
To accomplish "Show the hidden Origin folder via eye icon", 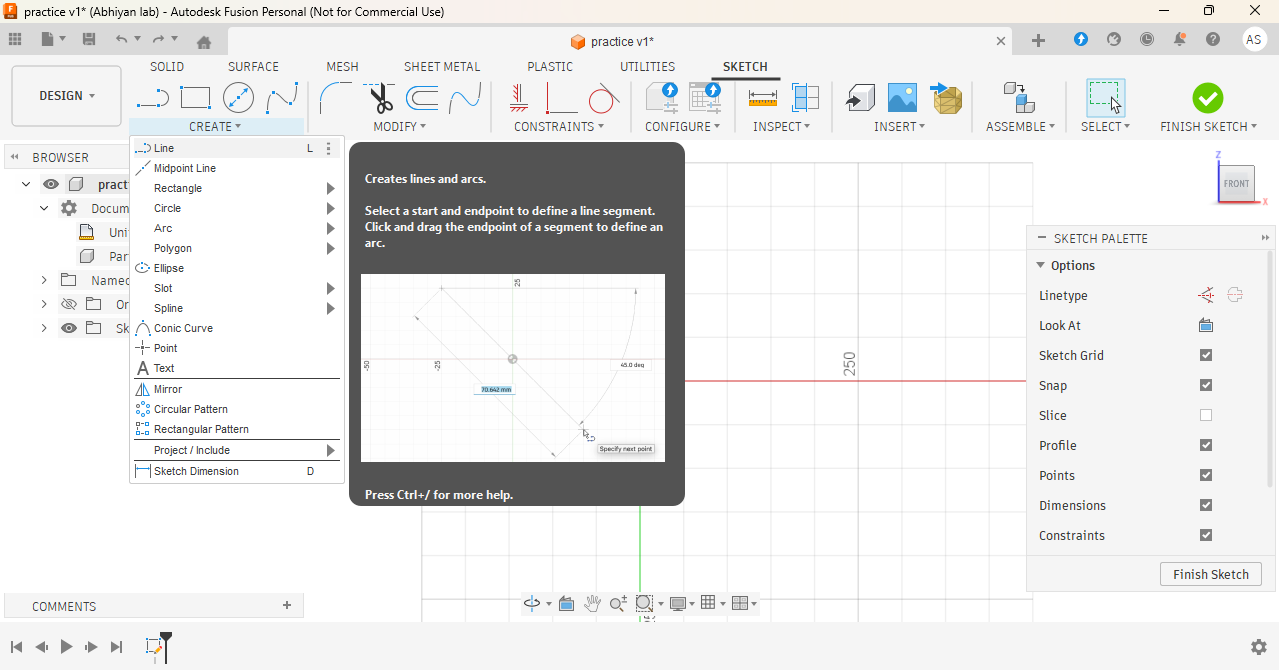I will 69,304.
